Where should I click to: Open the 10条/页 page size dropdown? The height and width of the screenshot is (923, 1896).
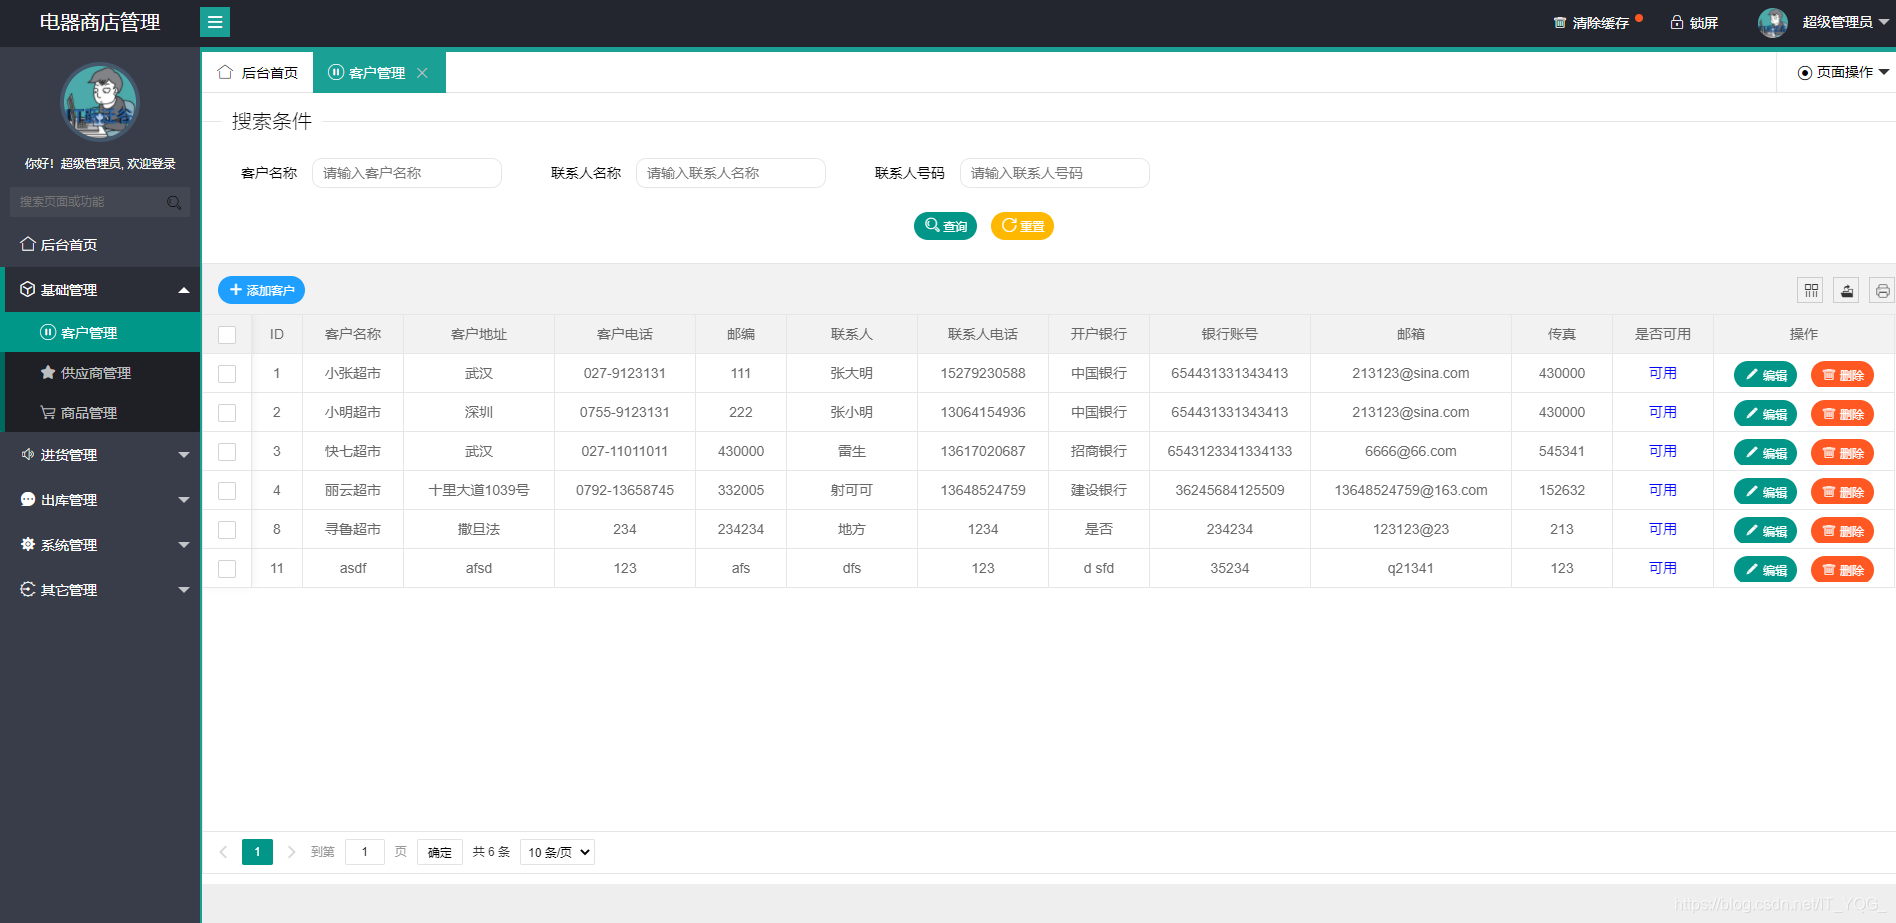556,852
